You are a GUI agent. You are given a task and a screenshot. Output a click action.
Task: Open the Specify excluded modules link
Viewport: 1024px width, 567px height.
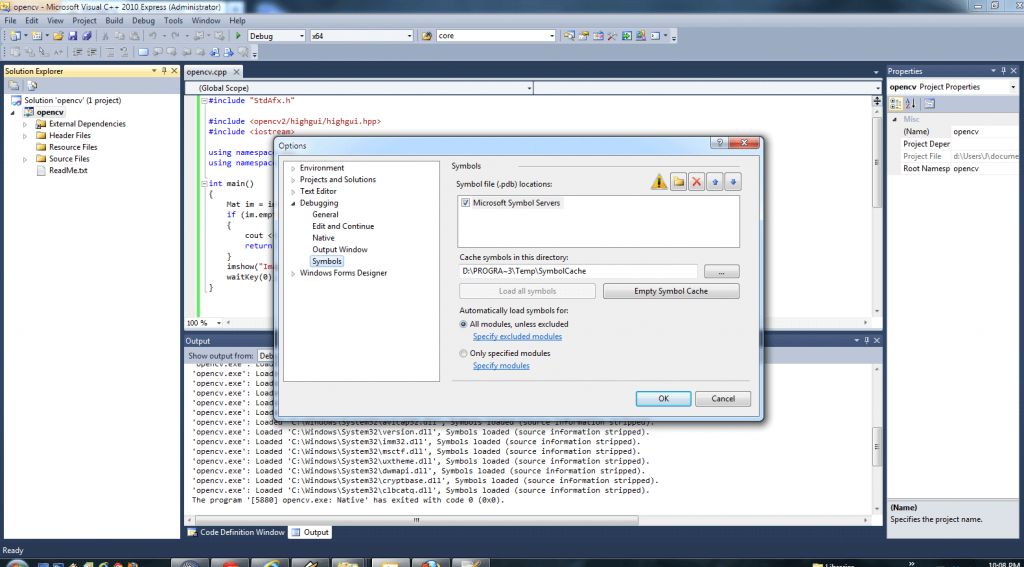coord(517,336)
